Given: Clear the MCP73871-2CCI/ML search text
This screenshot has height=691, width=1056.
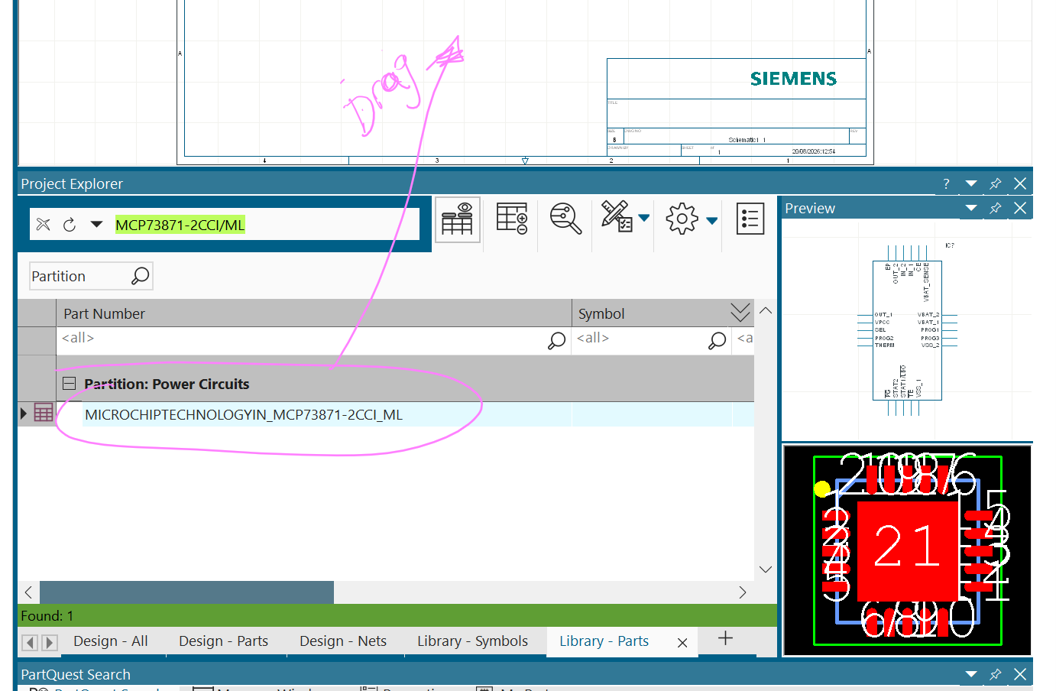Looking at the screenshot, I should 43,224.
